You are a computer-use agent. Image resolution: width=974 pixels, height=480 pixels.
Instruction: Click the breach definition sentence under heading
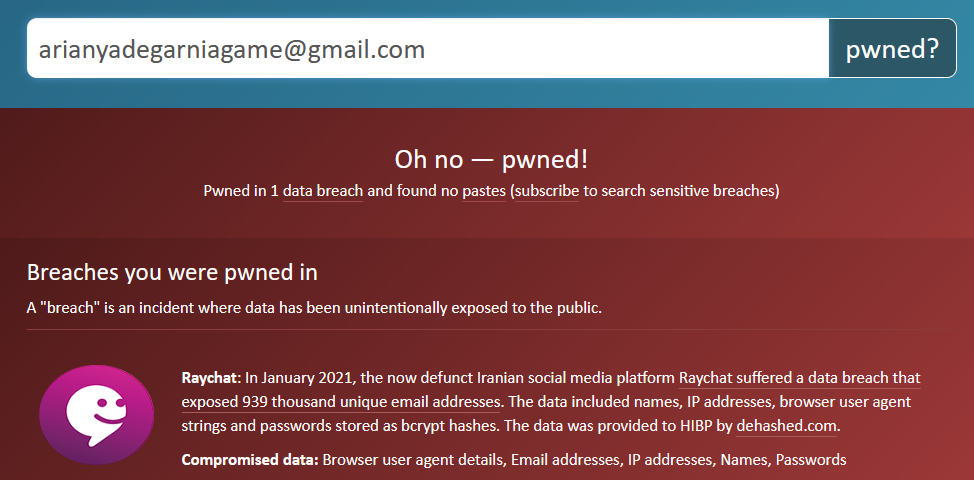click(x=314, y=307)
